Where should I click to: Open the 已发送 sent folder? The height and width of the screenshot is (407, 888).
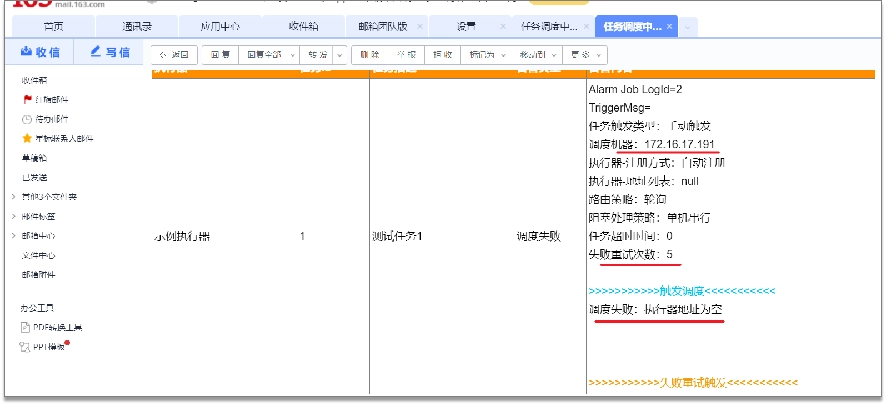[x=34, y=178]
